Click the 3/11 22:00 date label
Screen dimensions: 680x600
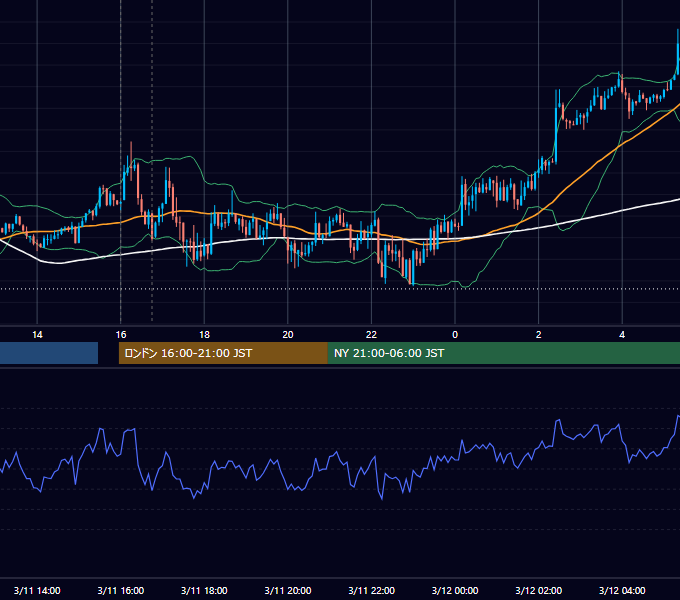point(372,590)
